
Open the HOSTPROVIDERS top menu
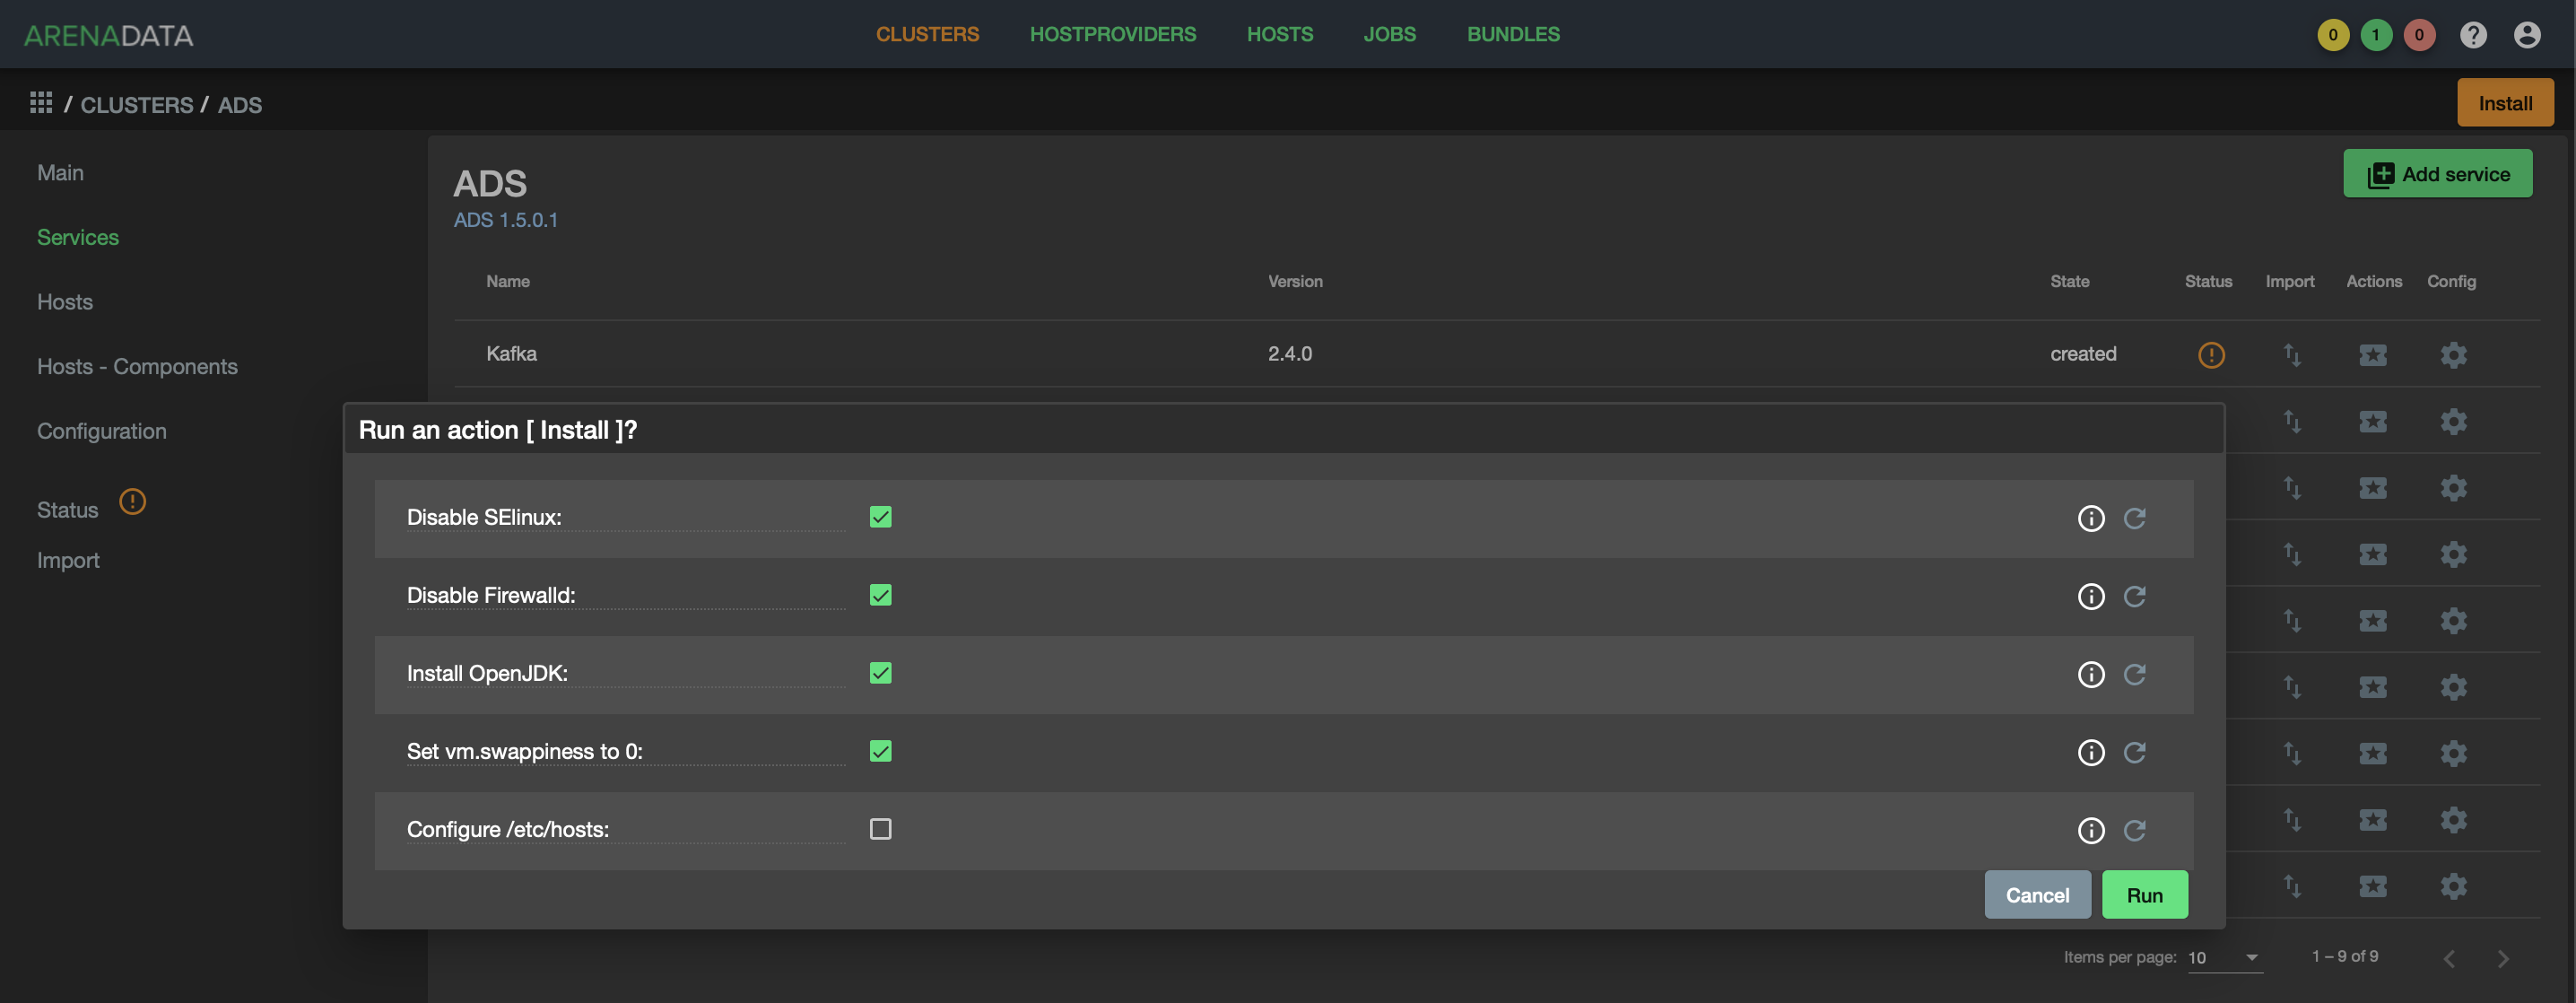(1112, 34)
